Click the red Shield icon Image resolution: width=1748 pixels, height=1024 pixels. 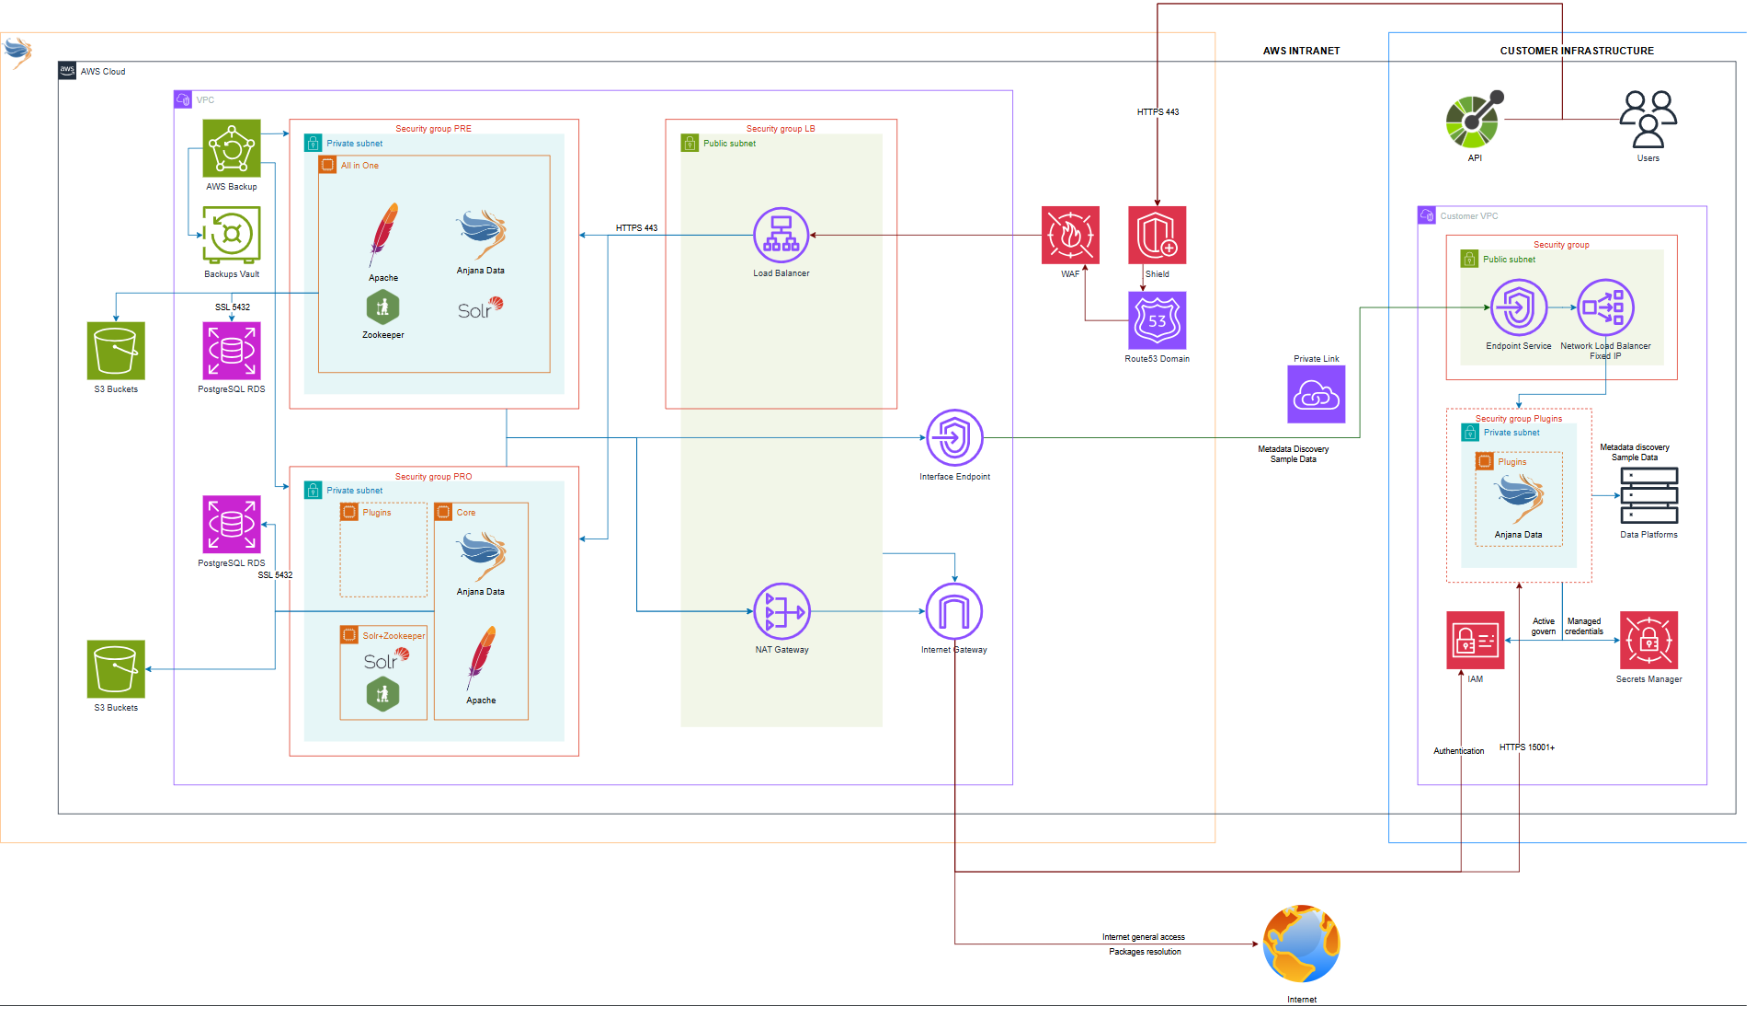pos(1157,235)
